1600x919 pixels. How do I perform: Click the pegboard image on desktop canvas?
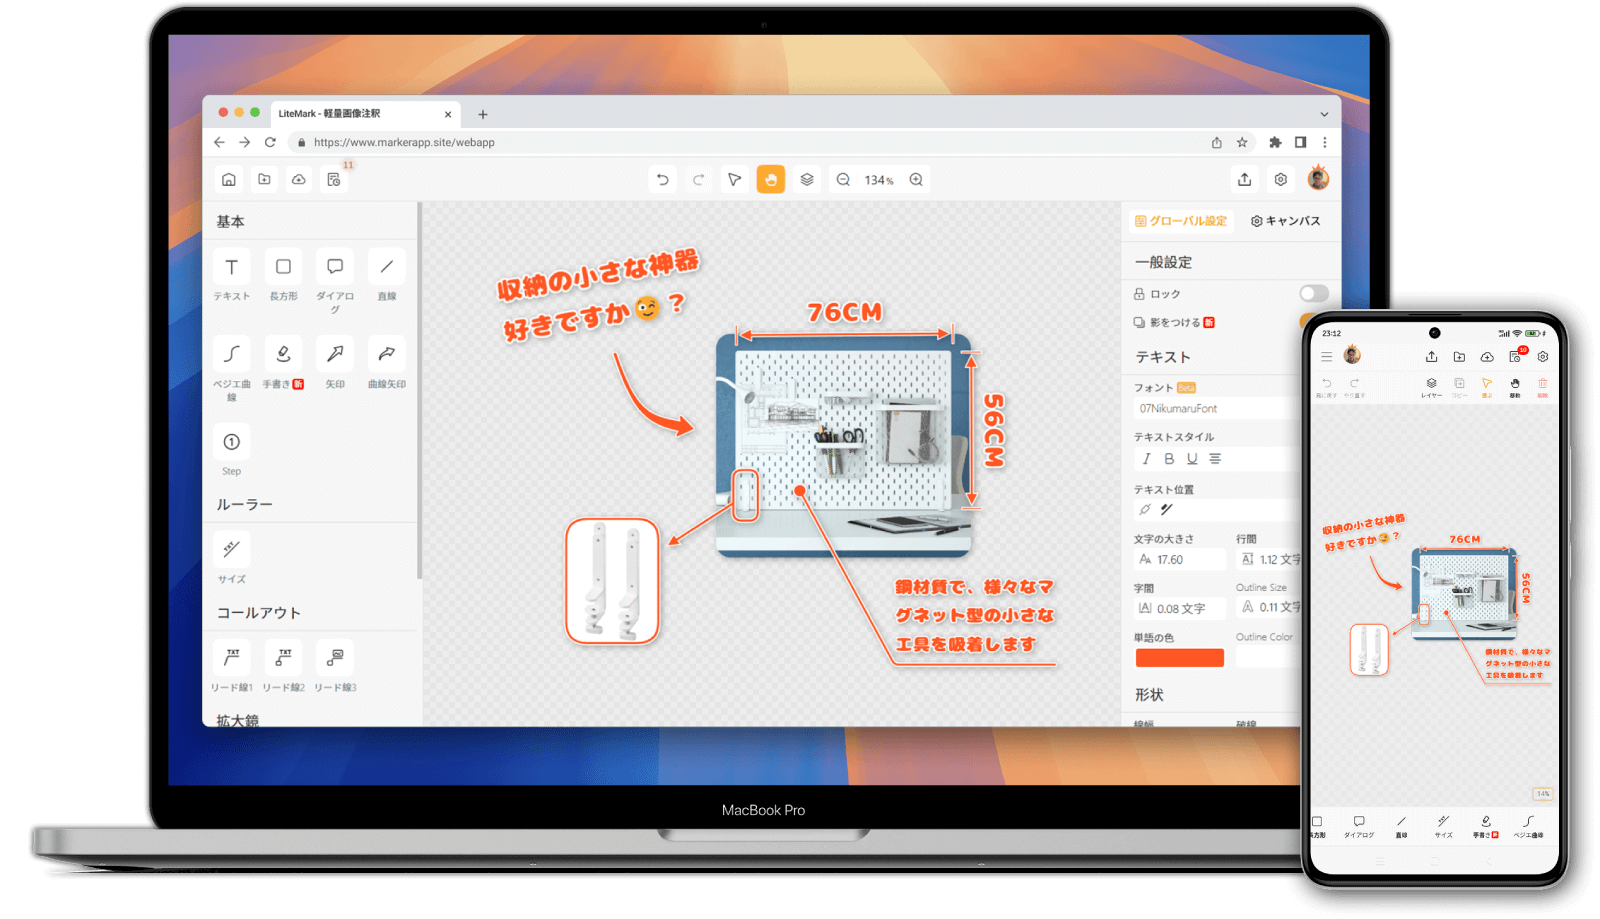(x=843, y=446)
